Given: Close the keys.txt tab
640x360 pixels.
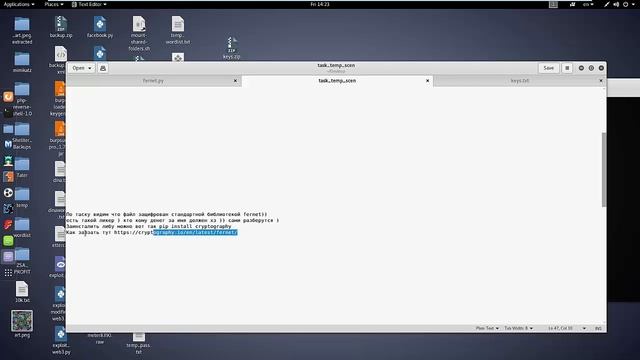Looking at the screenshot, I should point(601,81).
